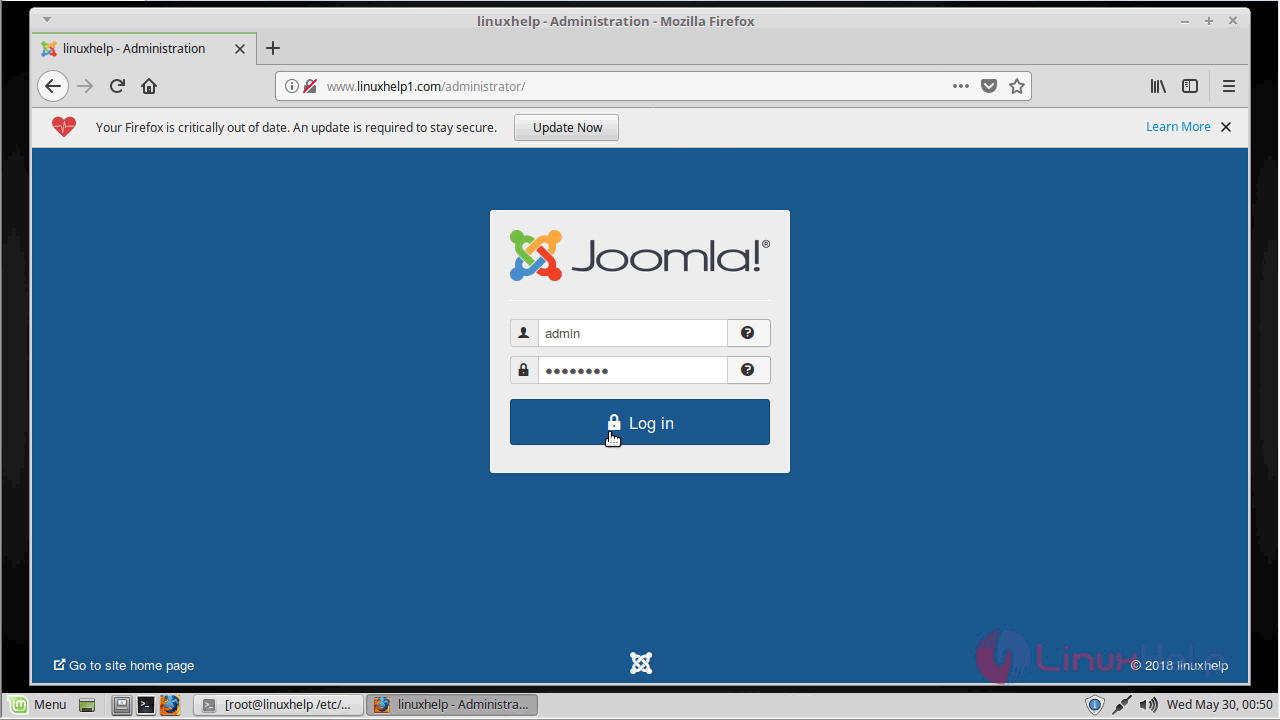Image resolution: width=1280 pixels, height=720 pixels.
Task: Show site information icon in URL bar
Action: point(292,86)
